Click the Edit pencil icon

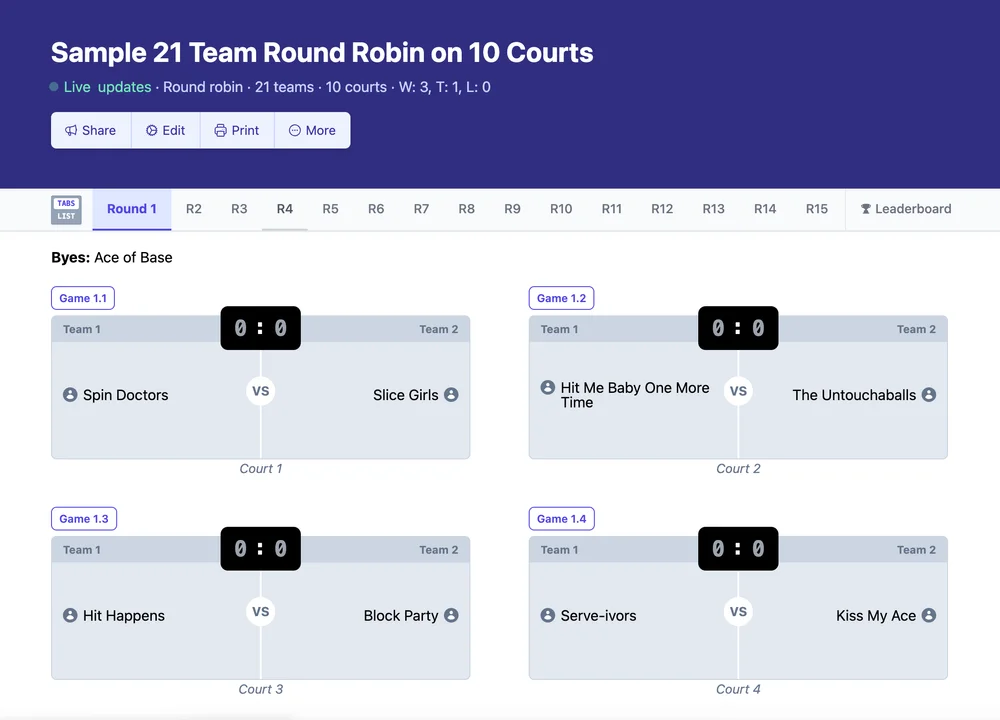pos(151,130)
